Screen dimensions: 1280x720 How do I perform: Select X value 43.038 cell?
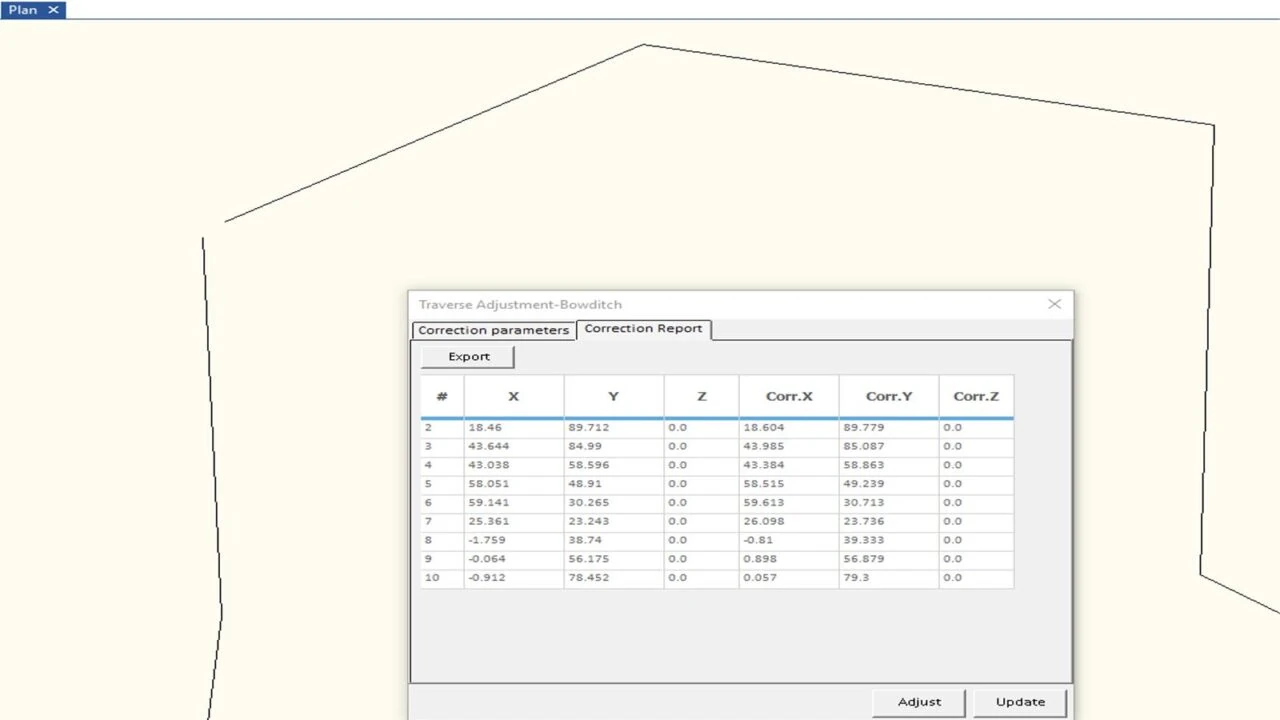514,465
